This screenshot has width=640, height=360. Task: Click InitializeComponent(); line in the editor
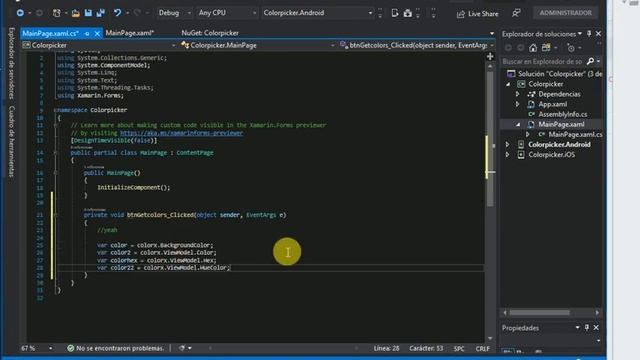click(133, 187)
